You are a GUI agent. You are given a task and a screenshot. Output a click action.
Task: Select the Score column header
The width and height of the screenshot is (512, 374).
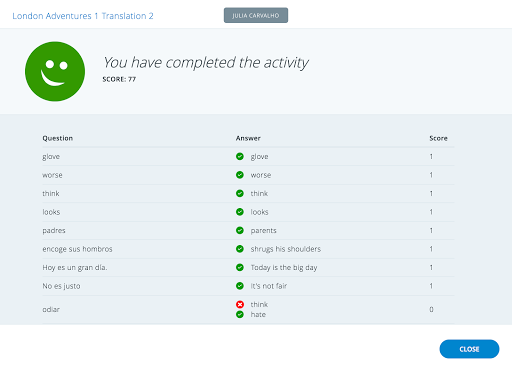[438, 138]
